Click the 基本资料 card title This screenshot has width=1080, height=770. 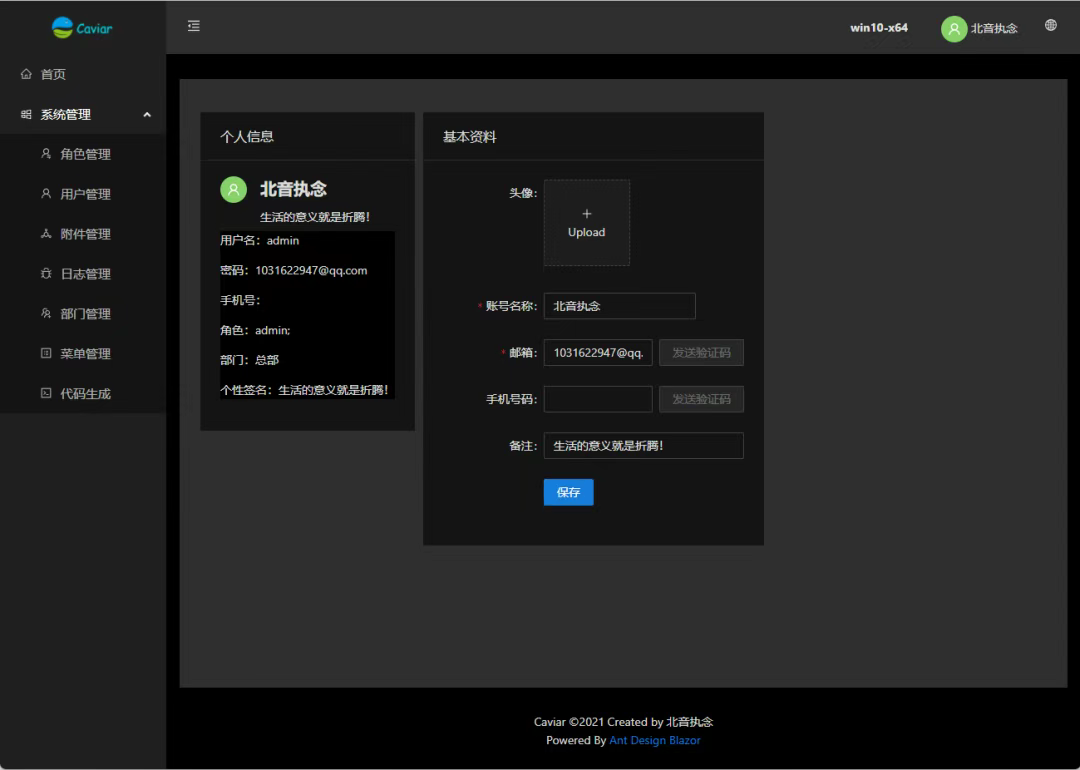pyautogui.click(x=470, y=137)
